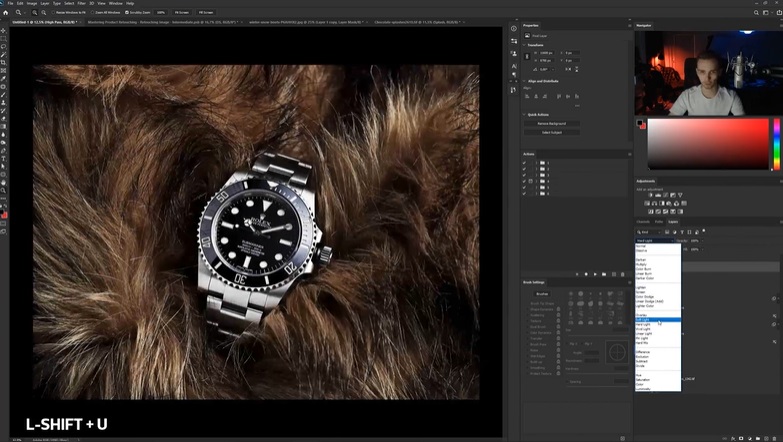Toggle the checkmark for action set 3

tap(524, 175)
